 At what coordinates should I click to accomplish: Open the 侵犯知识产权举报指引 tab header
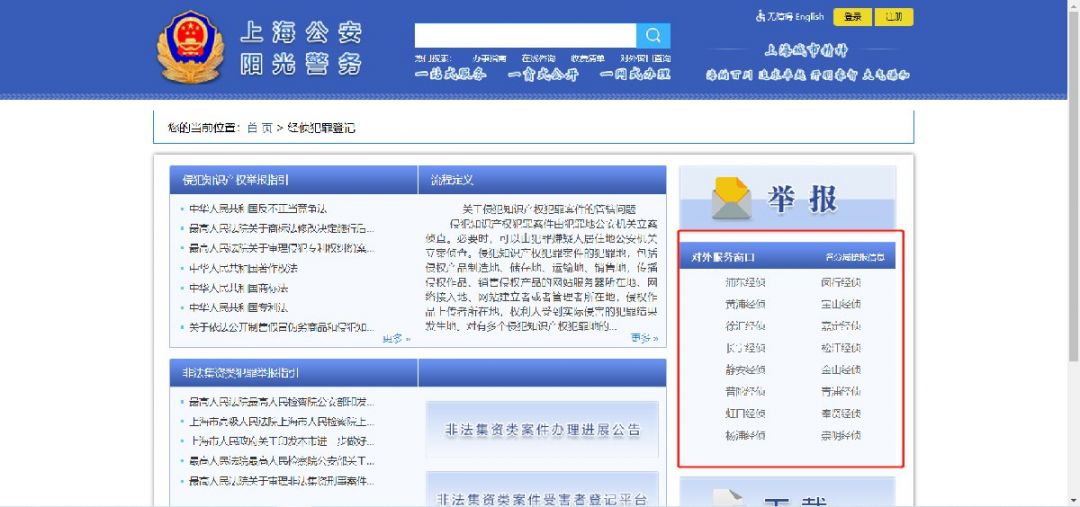click(235, 180)
